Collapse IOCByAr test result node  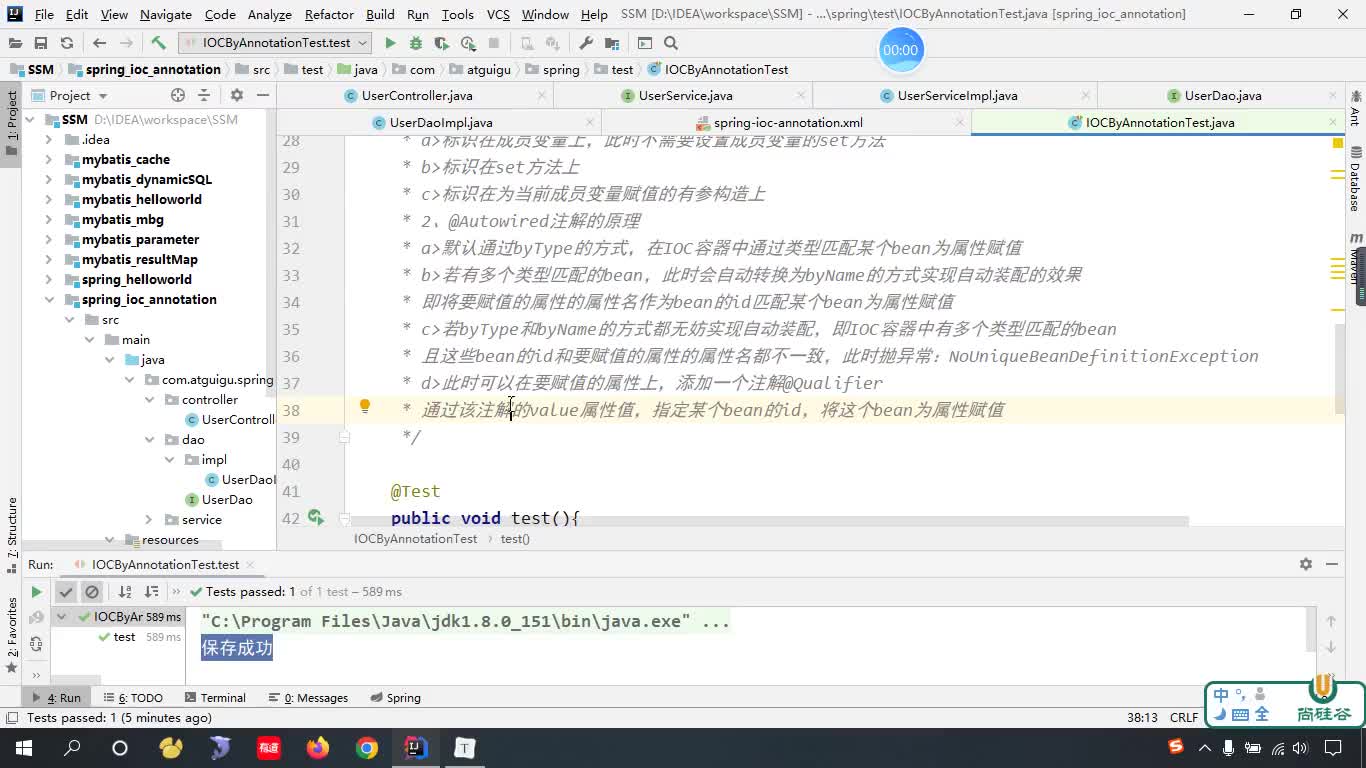pos(61,617)
